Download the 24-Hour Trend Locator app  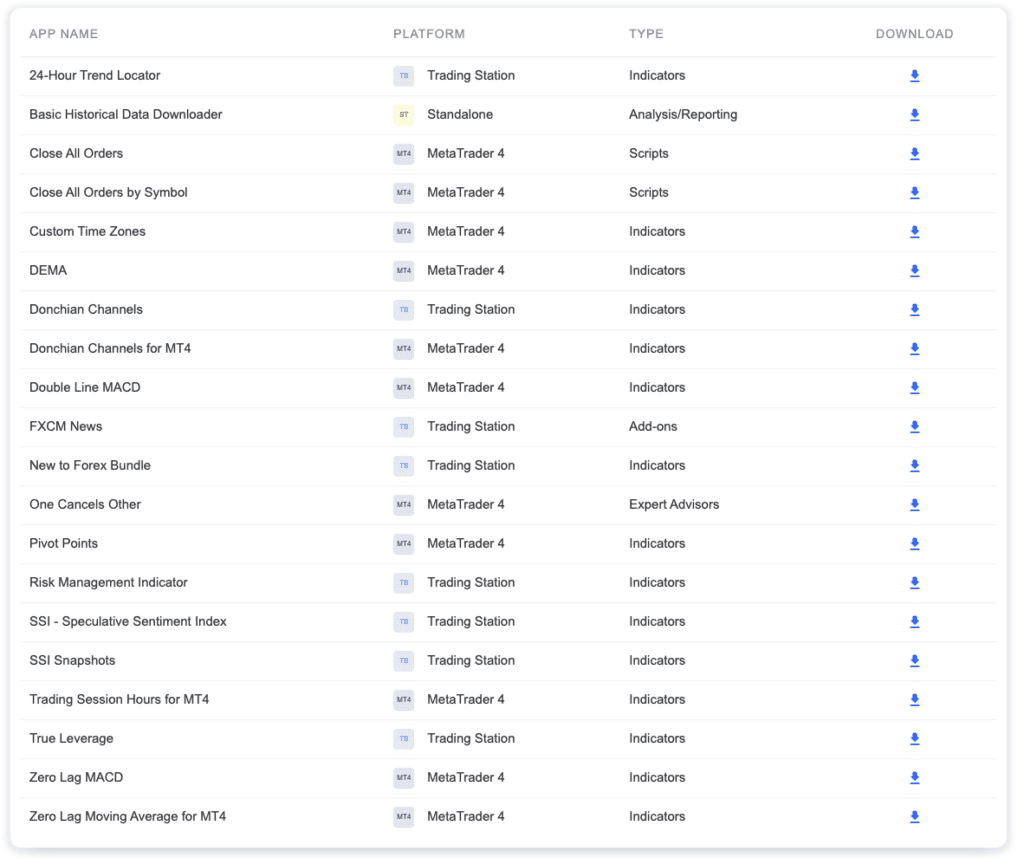(914, 76)
